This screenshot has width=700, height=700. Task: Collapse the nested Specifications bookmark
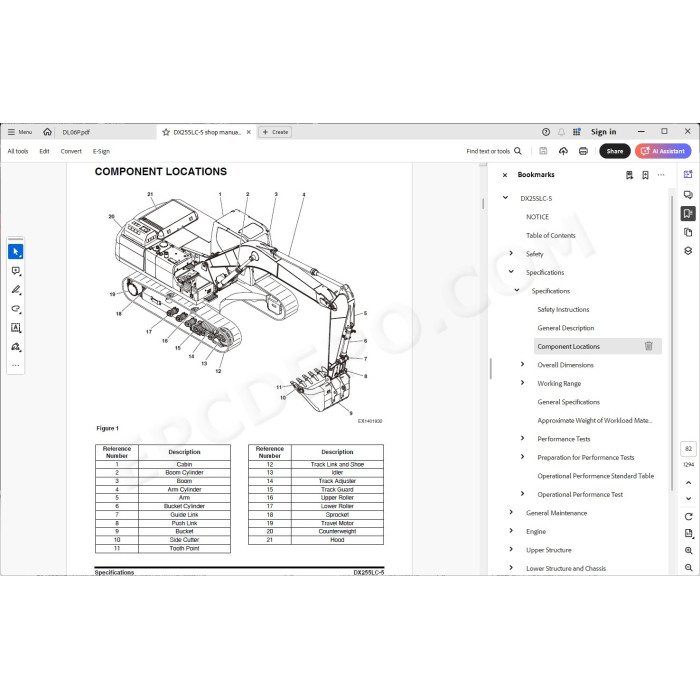[x=517, y=291]
